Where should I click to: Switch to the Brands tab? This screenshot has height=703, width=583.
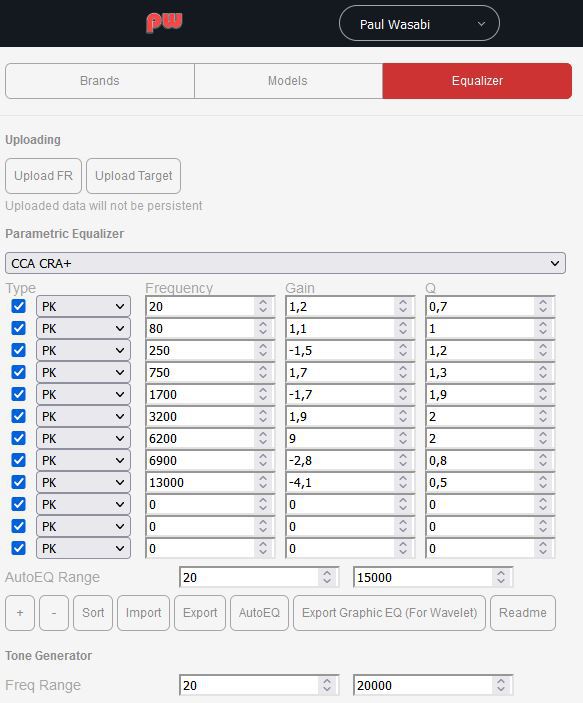[x=100, y=81]
